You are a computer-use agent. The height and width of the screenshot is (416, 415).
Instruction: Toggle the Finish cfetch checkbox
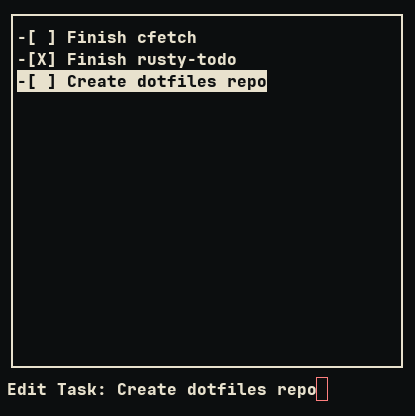click(42, 37)
